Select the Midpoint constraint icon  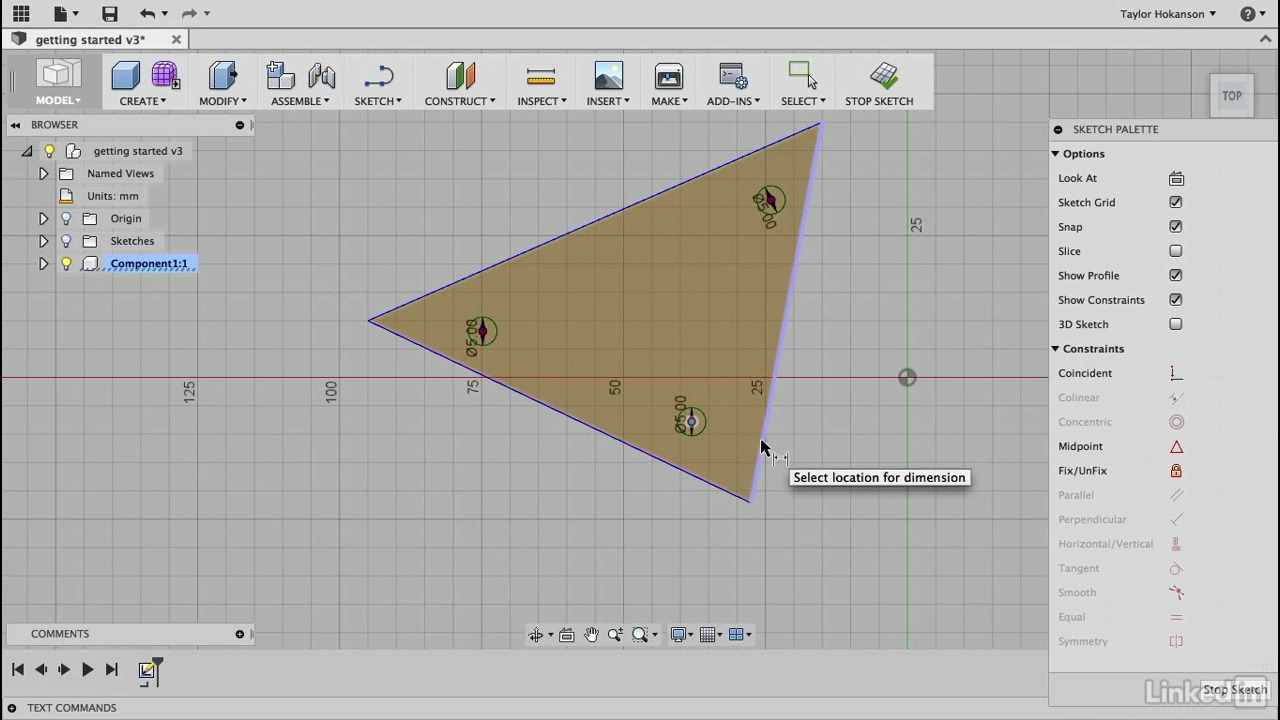point(1176,447)
